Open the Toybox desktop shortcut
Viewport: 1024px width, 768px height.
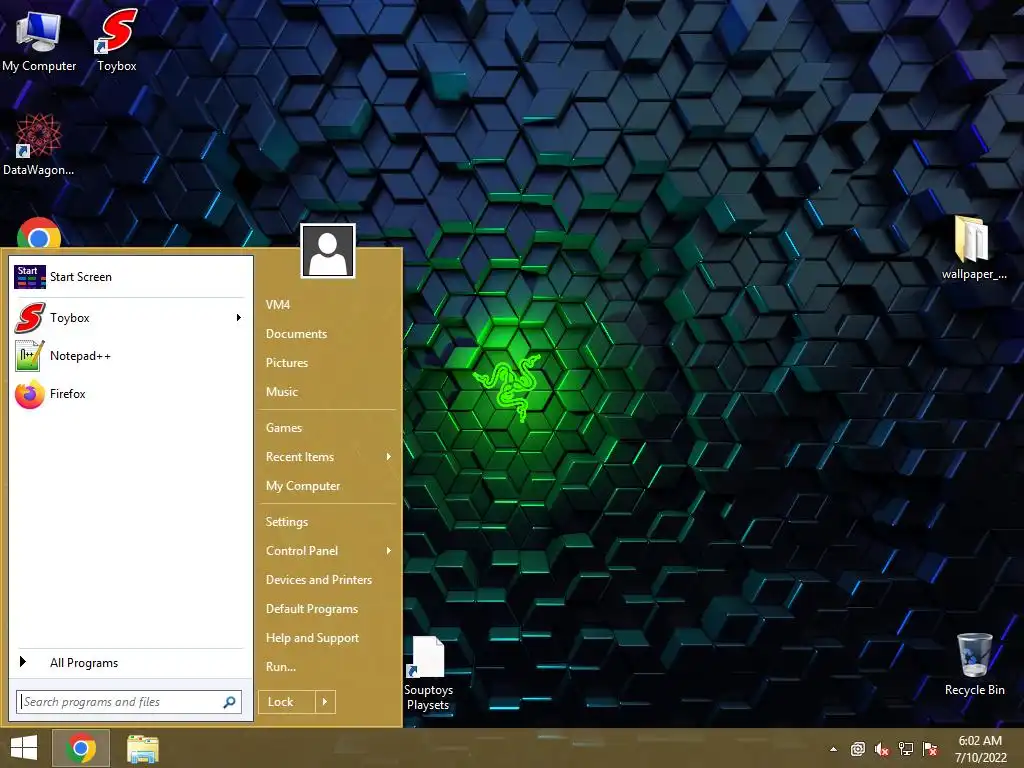(117, 40)
